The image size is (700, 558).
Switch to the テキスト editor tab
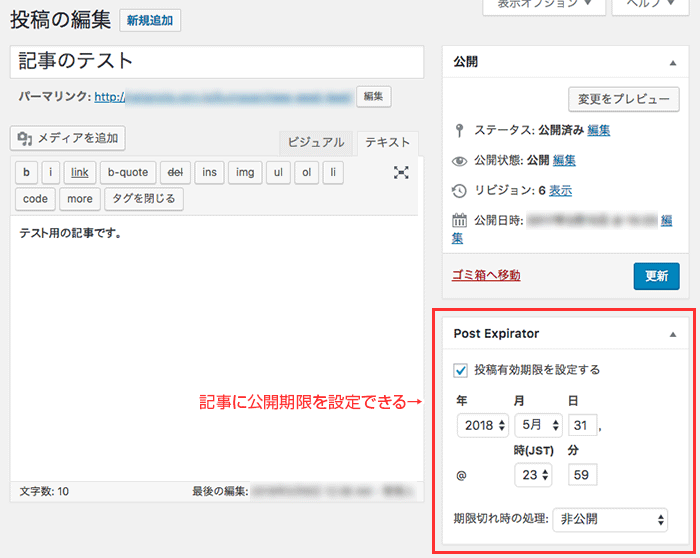[x=388, y=143]
